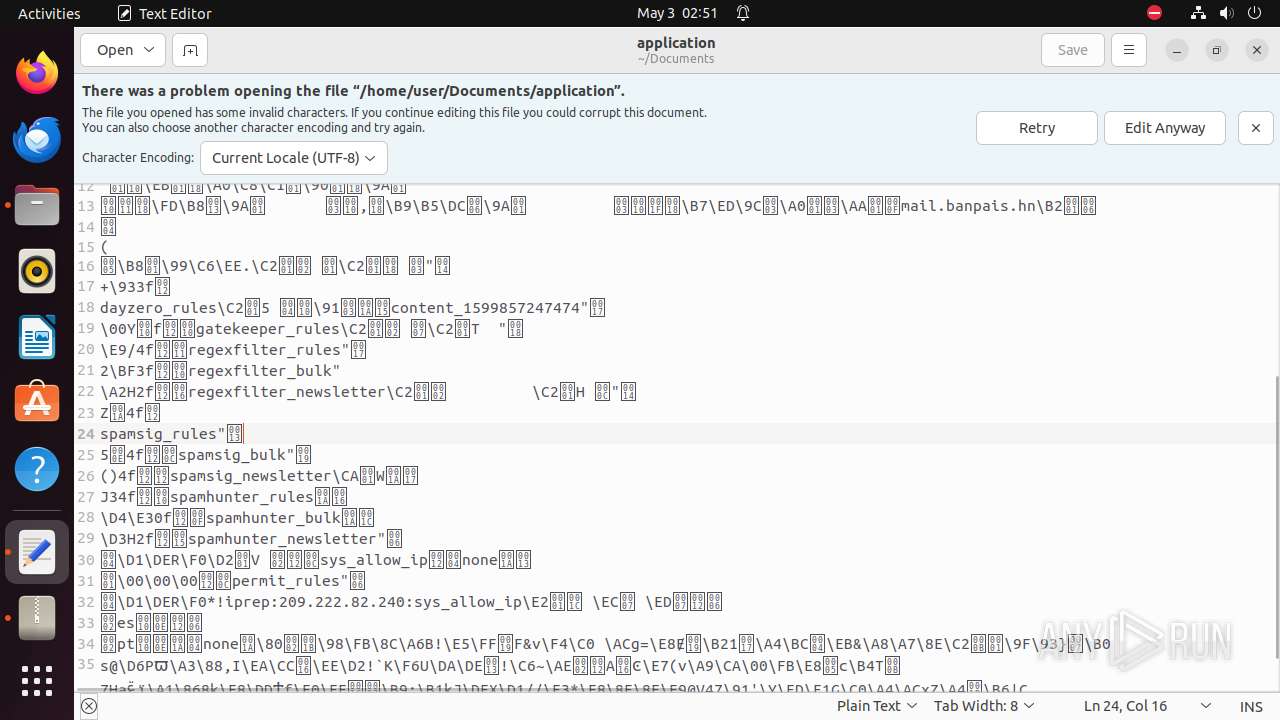
Task: Select the Text Editor dock icon
Action: [x=37, y=552]
